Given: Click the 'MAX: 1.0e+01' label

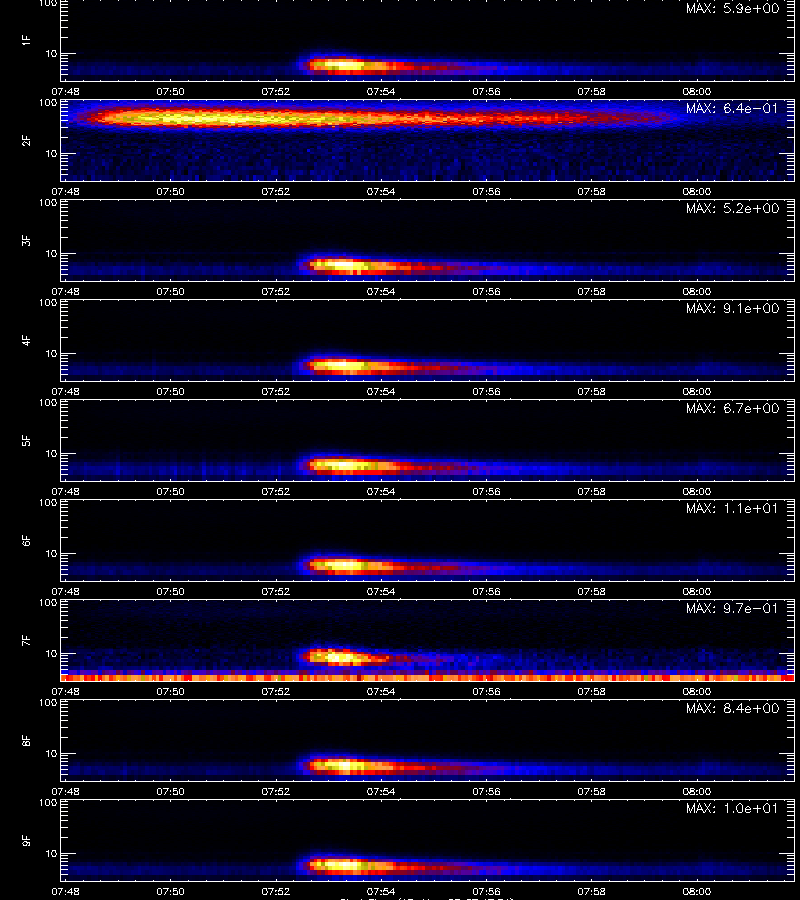Looking at the screenshot, I should tap(732, 809).
